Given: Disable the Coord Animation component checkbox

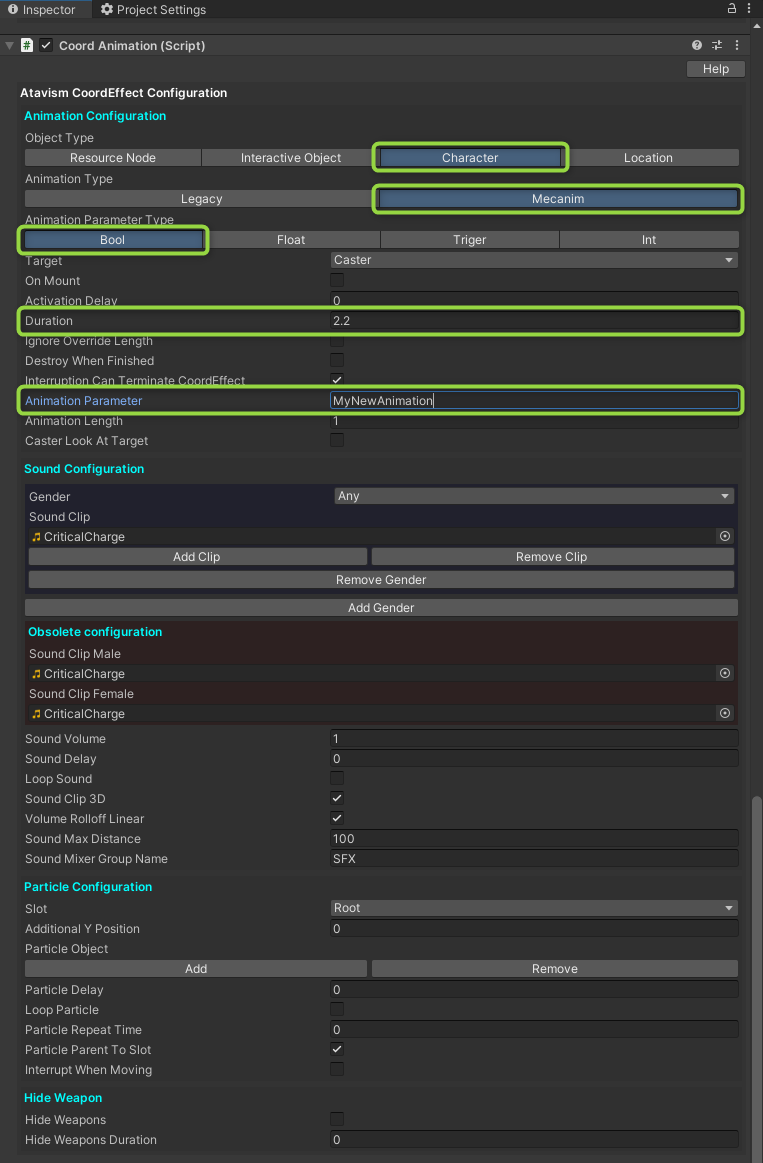Looking at the screenshot, I should click(x=46, y=46).
